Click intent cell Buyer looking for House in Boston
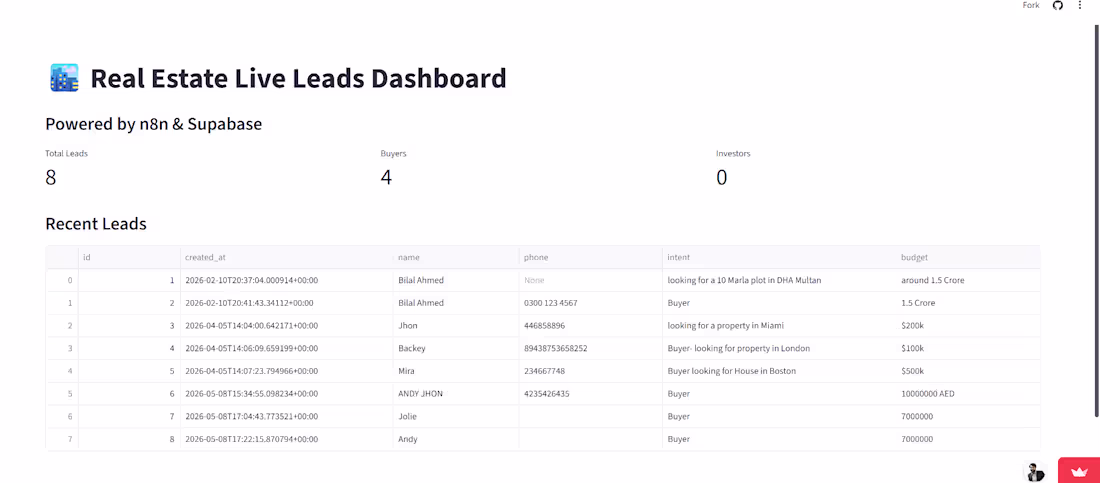This screenshot has width=1100, height=483. [x=779, y=371]
